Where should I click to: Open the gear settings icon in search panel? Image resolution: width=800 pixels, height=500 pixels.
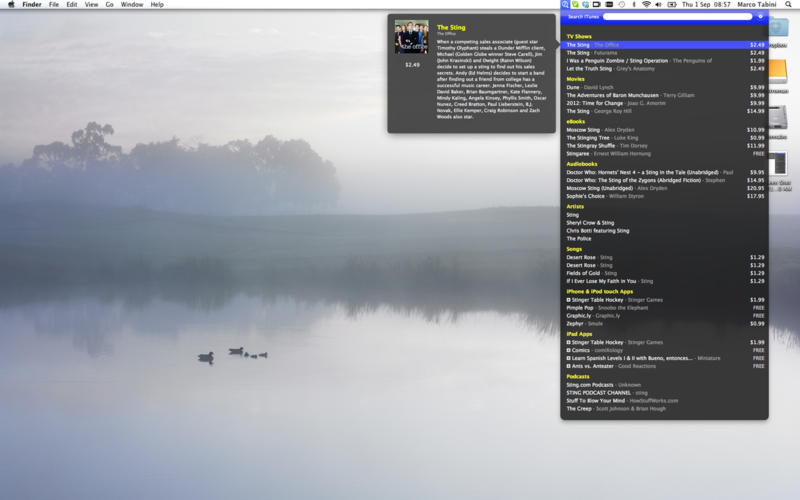coord(760,17)
